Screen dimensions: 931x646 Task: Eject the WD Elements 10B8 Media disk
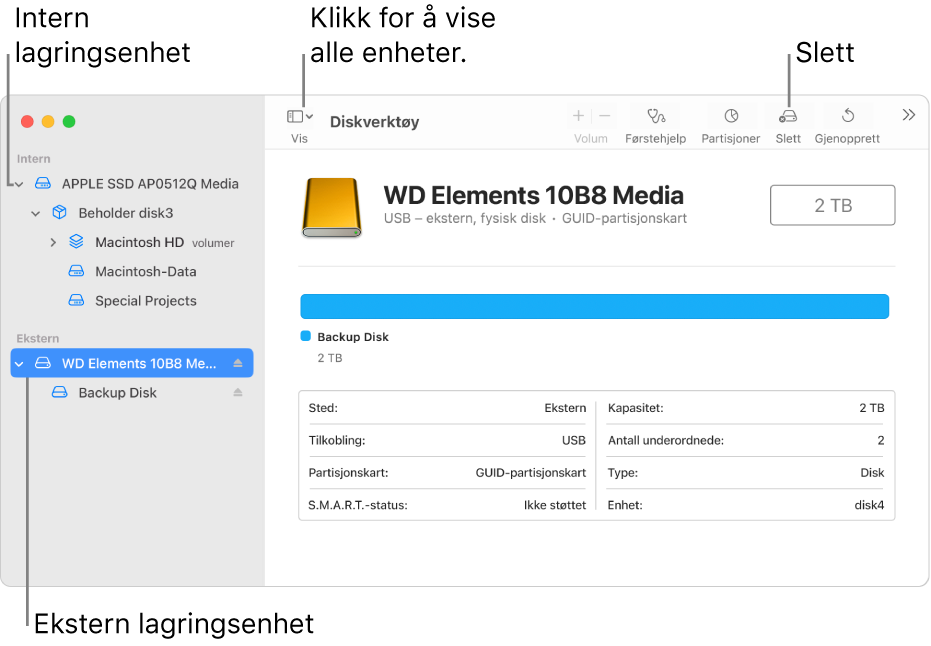238,363
